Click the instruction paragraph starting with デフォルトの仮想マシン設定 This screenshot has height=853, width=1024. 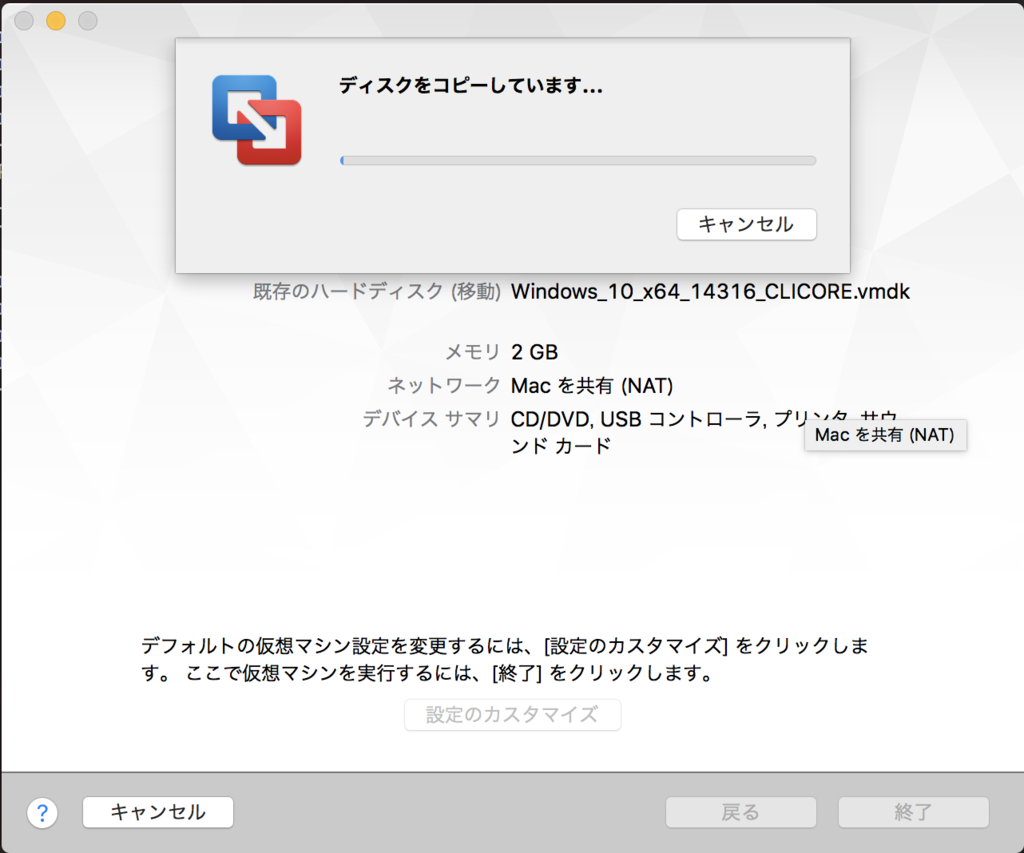point(504,659)
